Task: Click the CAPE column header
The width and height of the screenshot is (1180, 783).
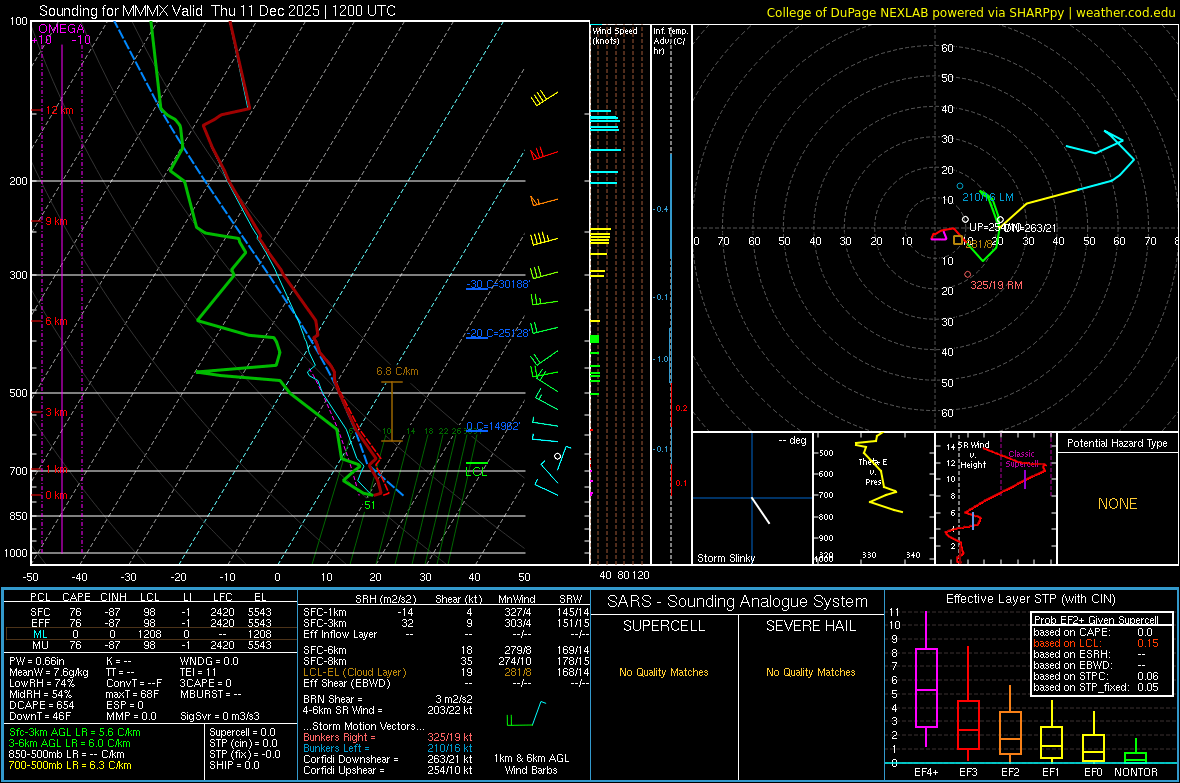Action: 76,597
